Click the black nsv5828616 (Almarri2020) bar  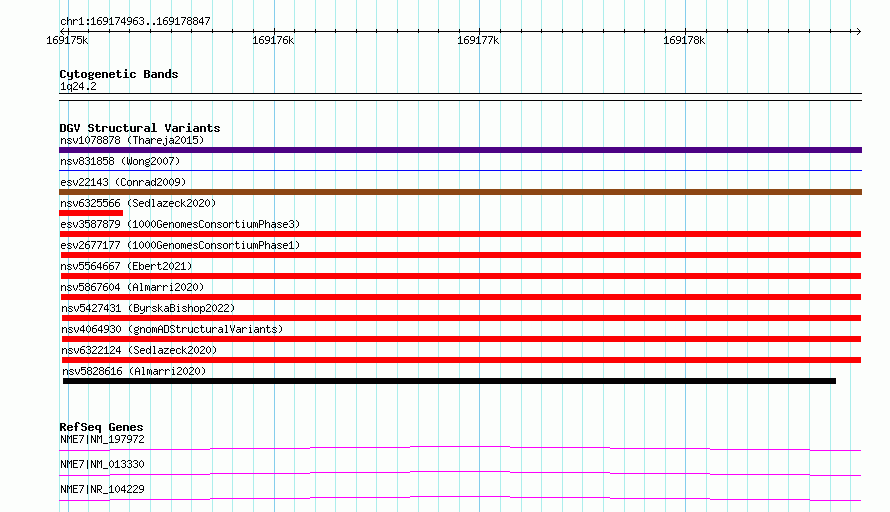pyautogui.click(x=449, y=381)
